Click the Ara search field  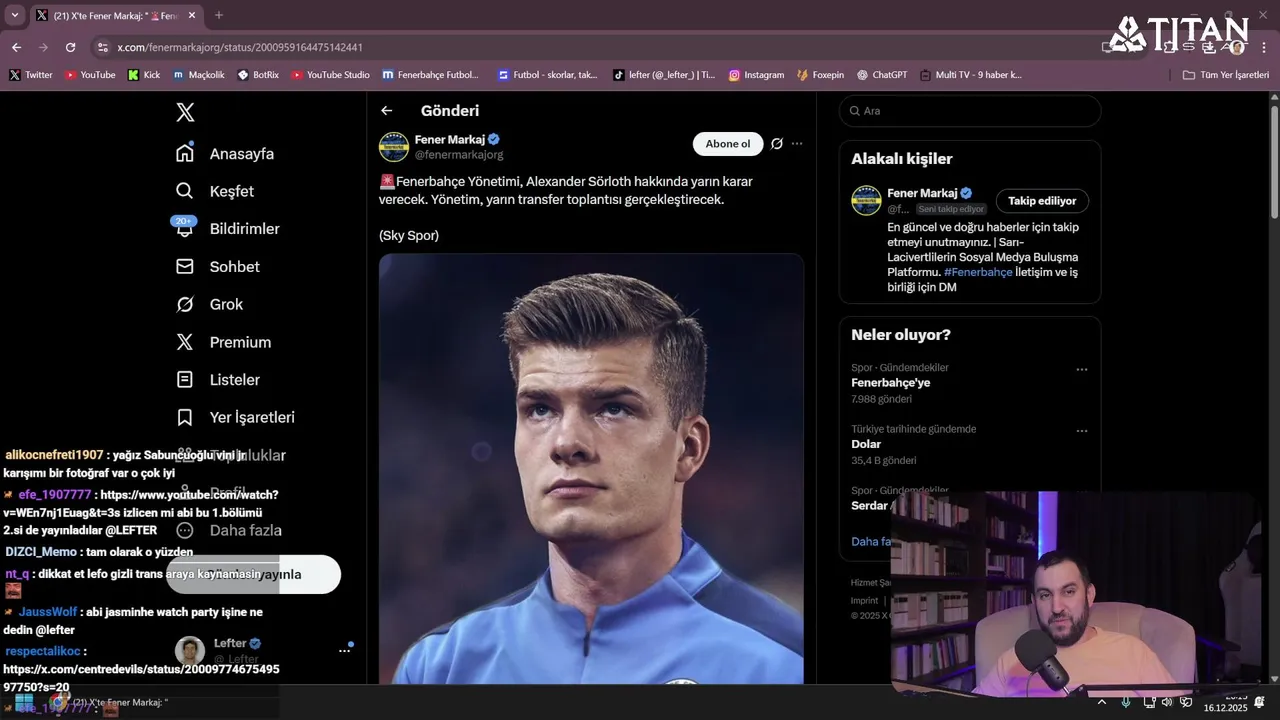(970, 111)
